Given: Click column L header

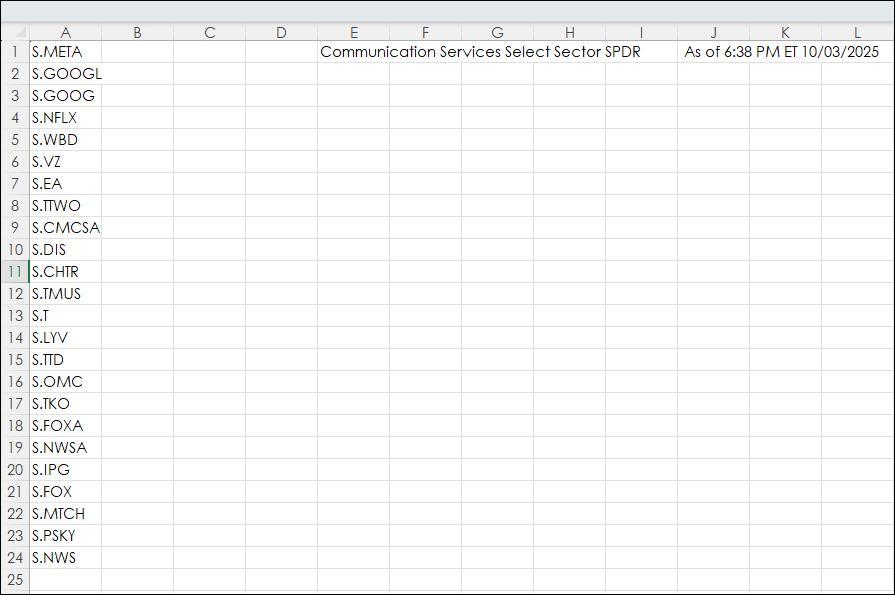Looking at the screenshot, I should pyautogui.click(x=857, y=32).
